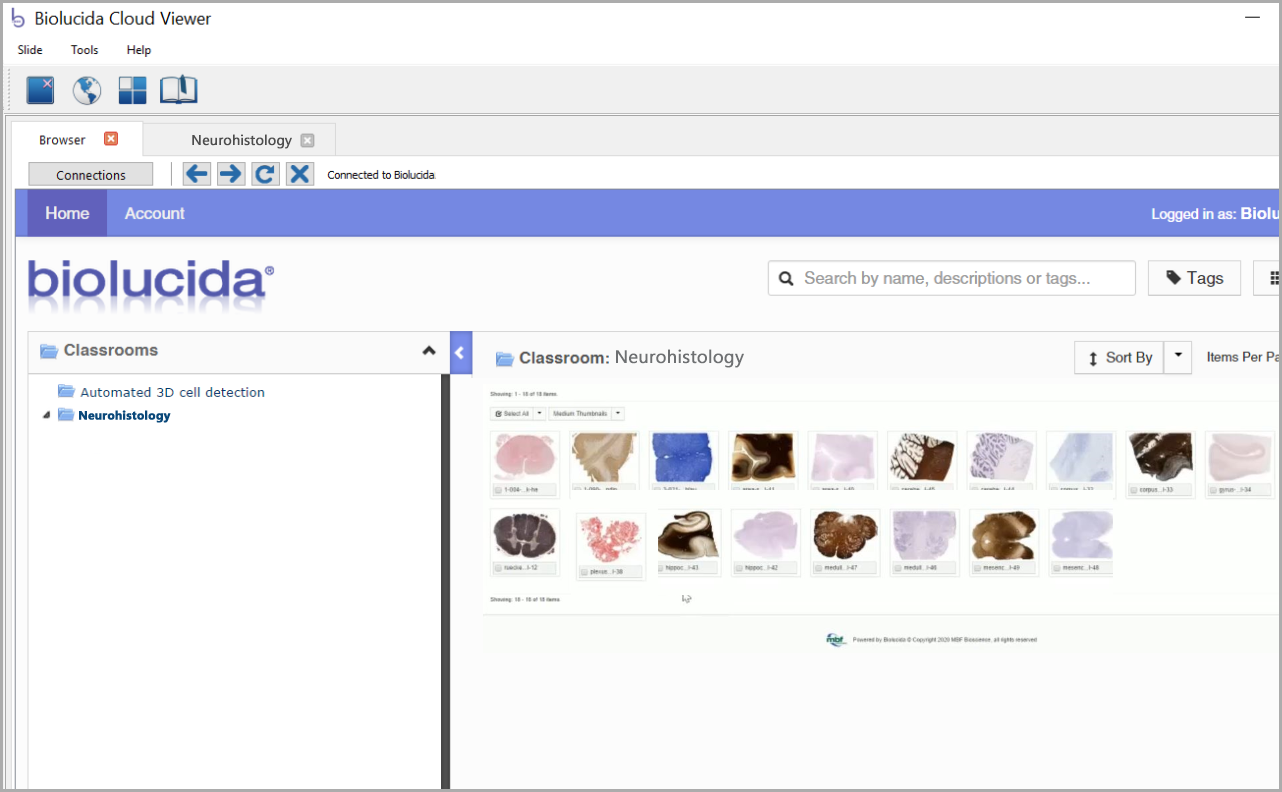
Task: Click the Classrooms folder icon
Action: point(49,350)
